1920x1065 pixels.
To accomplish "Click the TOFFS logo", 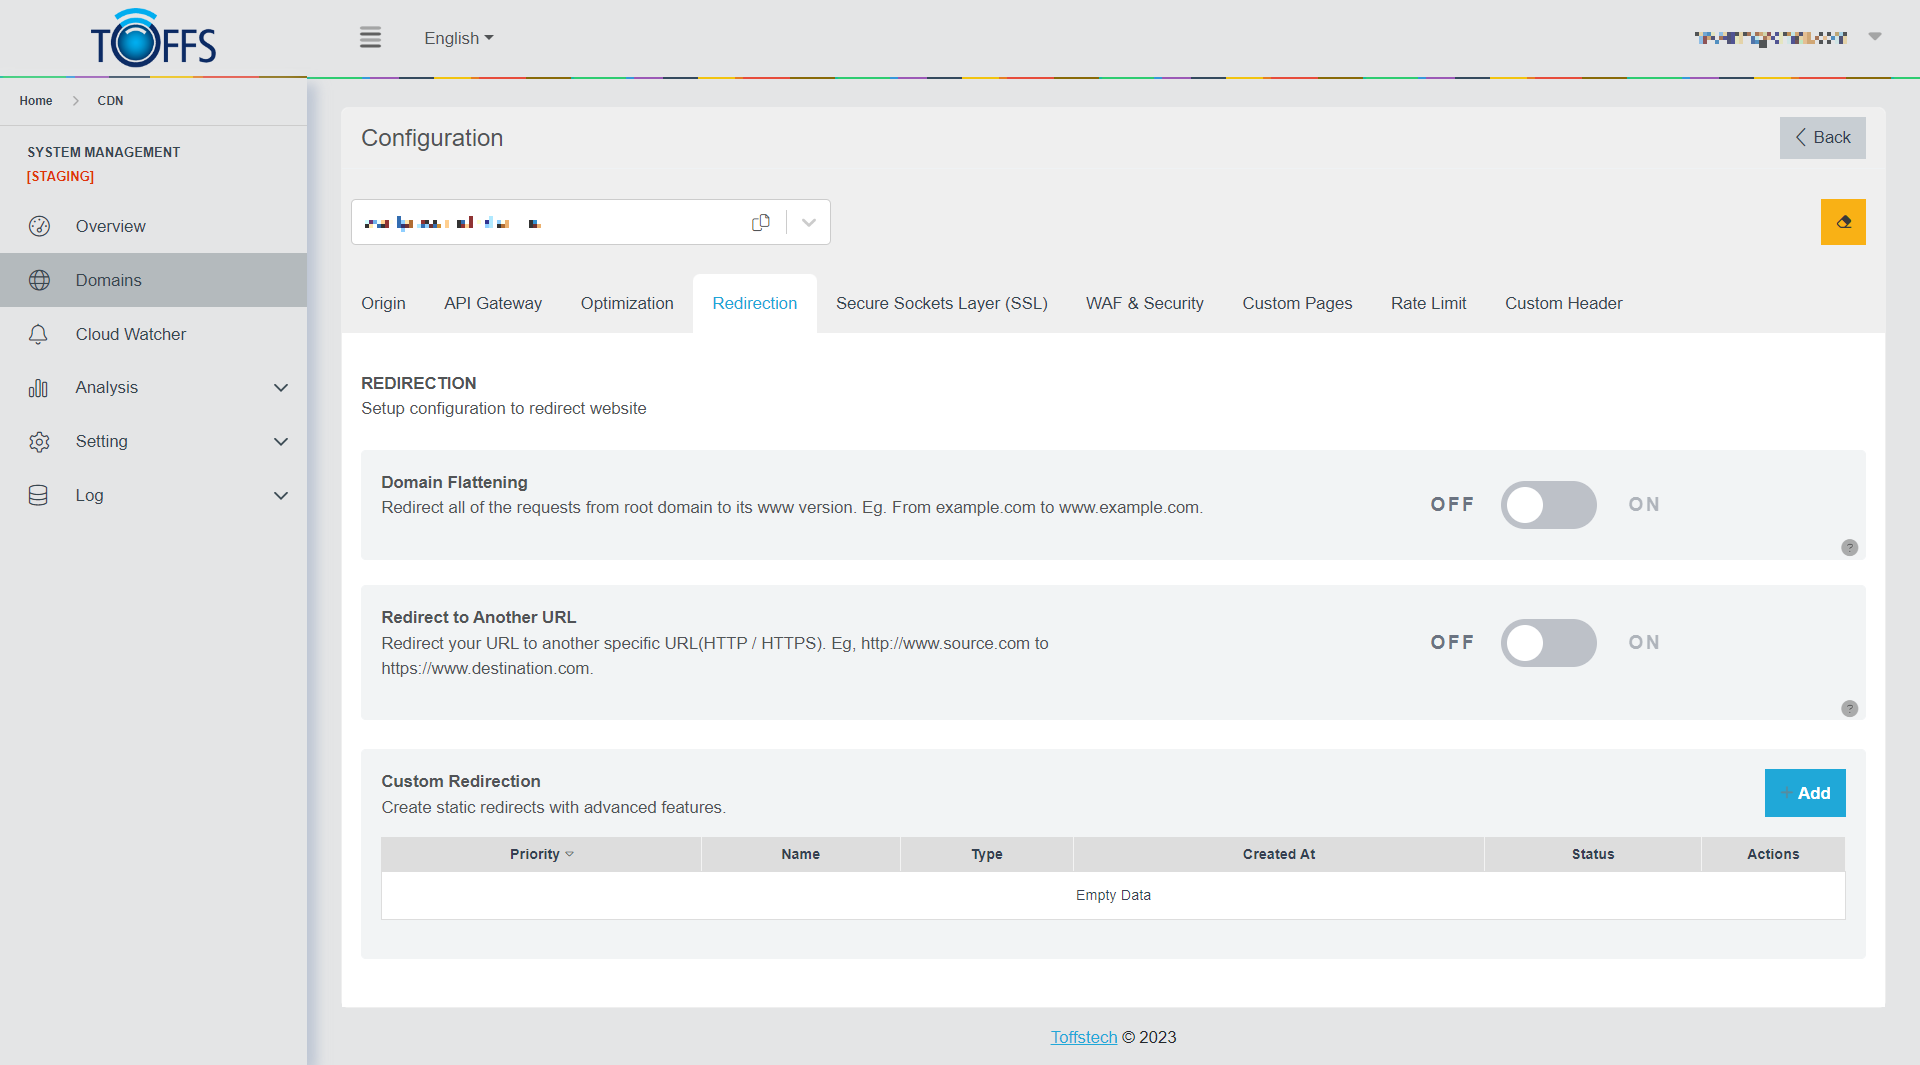I will coord(153,39).
